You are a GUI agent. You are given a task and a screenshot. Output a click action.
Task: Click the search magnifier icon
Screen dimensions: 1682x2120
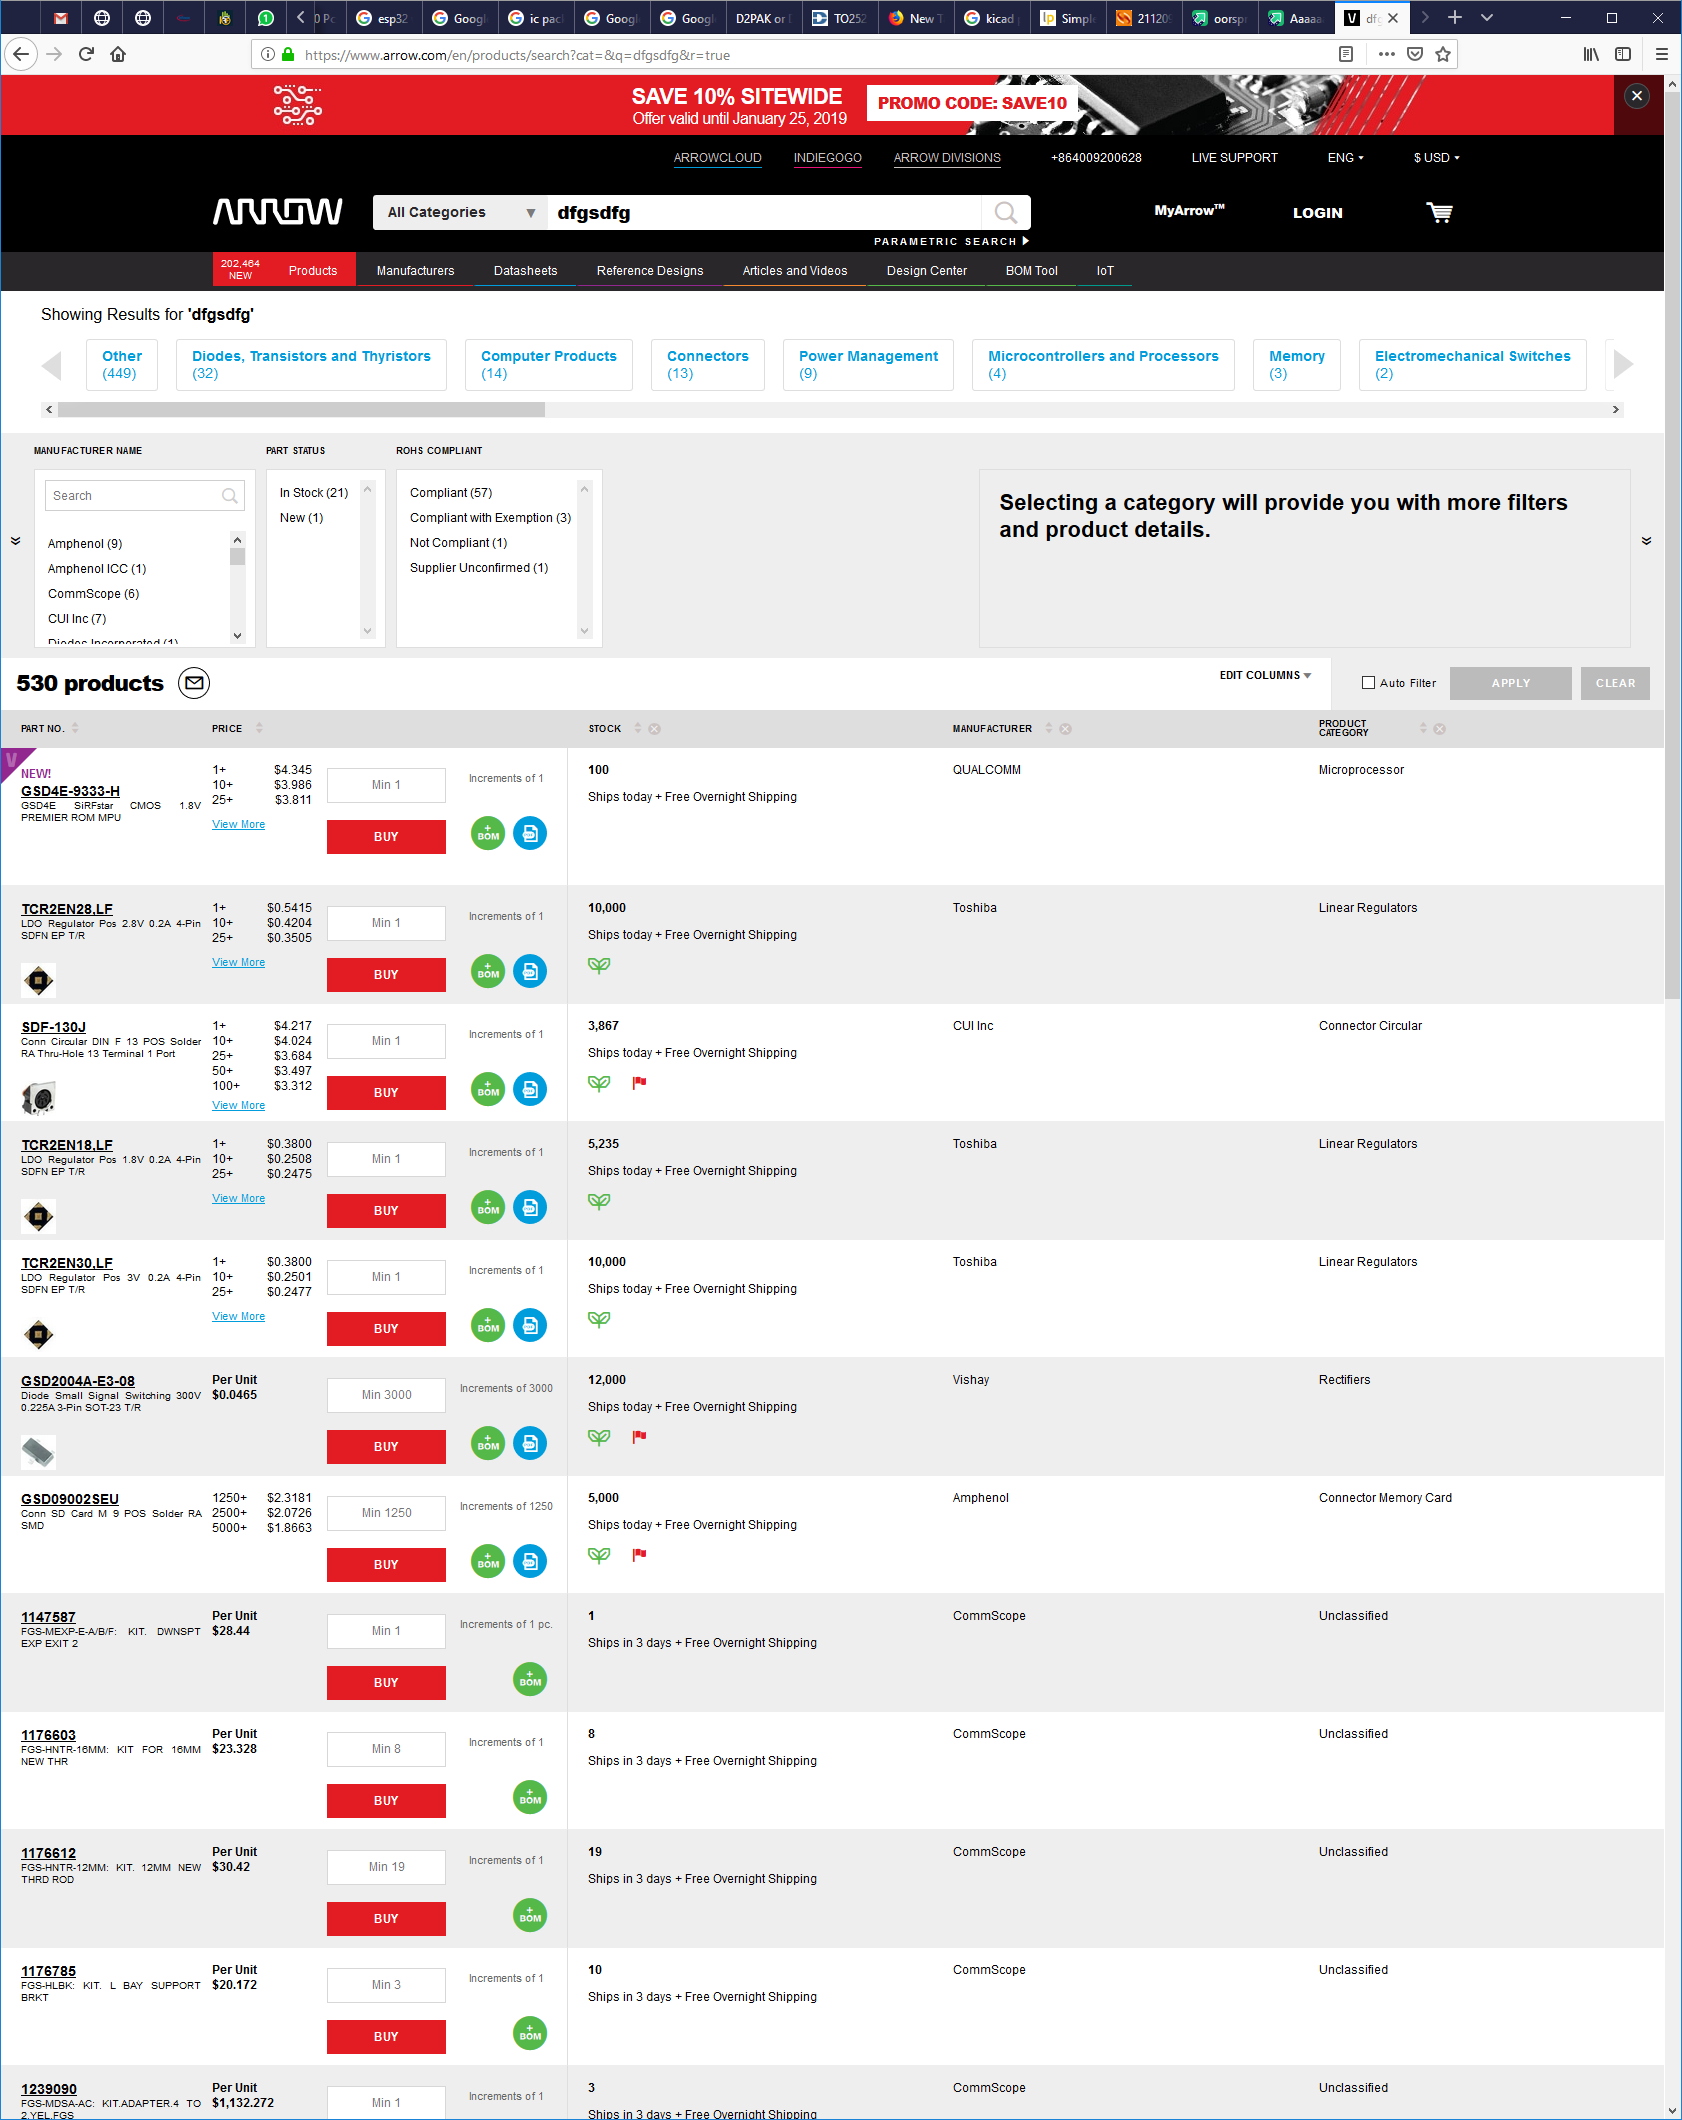coord(1006,212)
